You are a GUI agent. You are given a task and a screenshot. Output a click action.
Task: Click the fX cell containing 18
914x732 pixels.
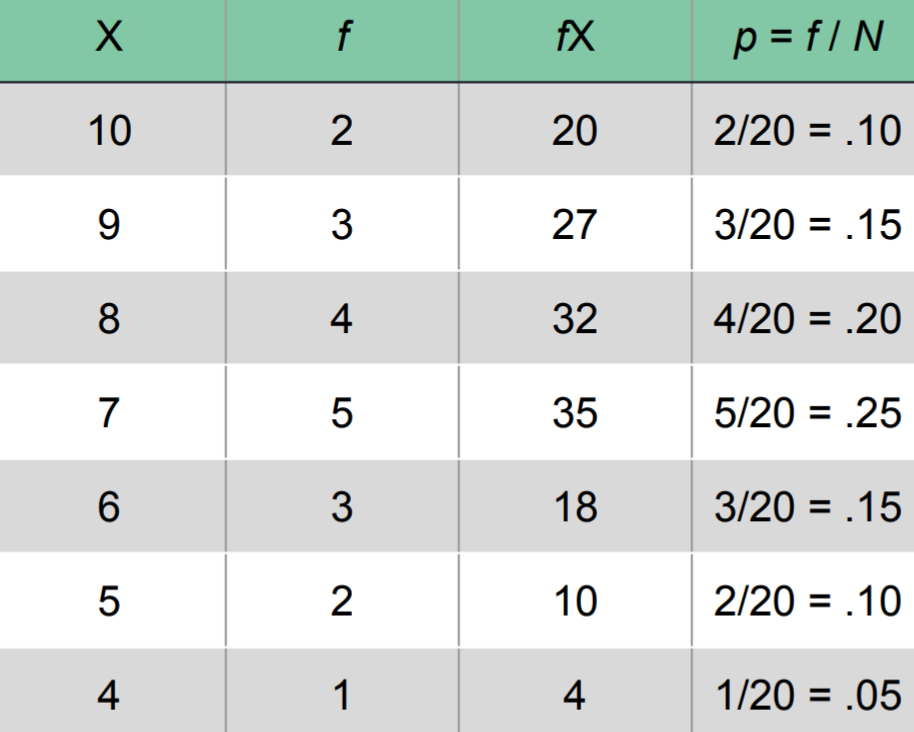click(574, 507)
